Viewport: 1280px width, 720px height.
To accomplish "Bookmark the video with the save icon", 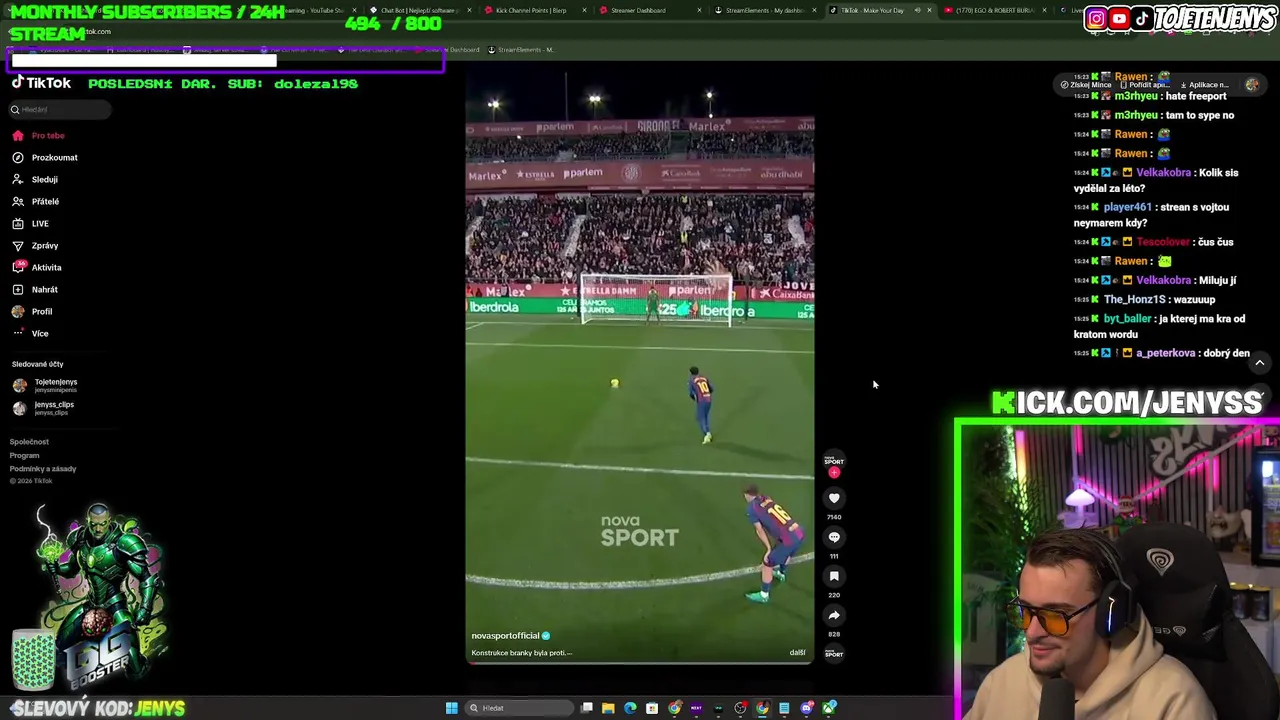I will 834,576.
